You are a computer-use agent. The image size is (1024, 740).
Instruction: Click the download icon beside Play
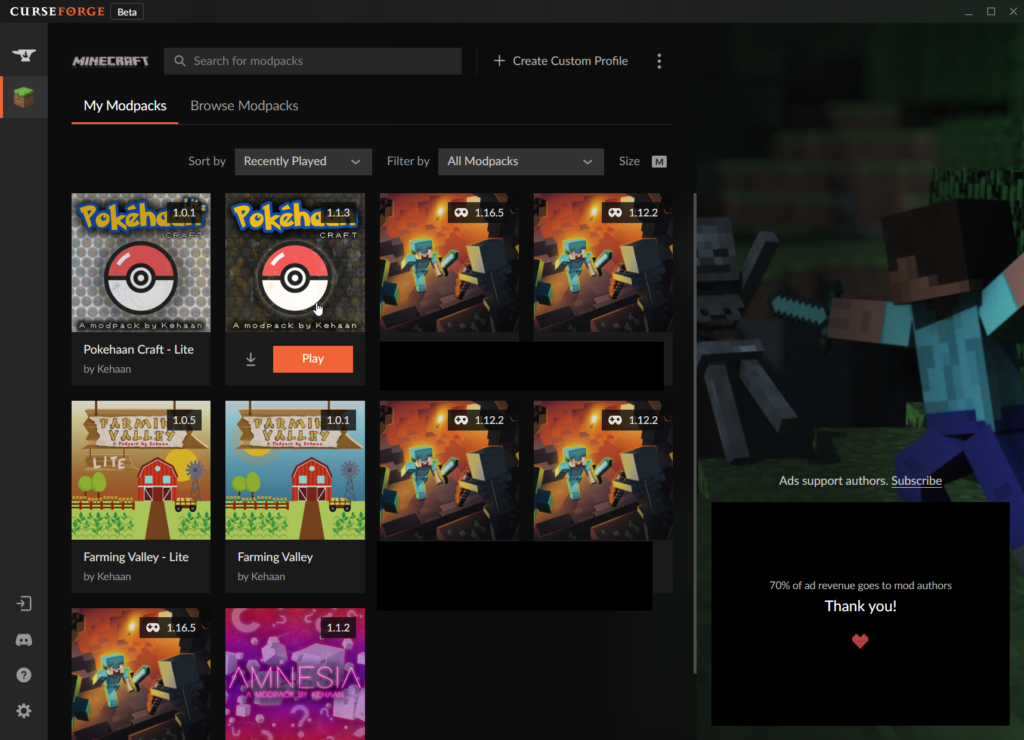pos(251,359)
